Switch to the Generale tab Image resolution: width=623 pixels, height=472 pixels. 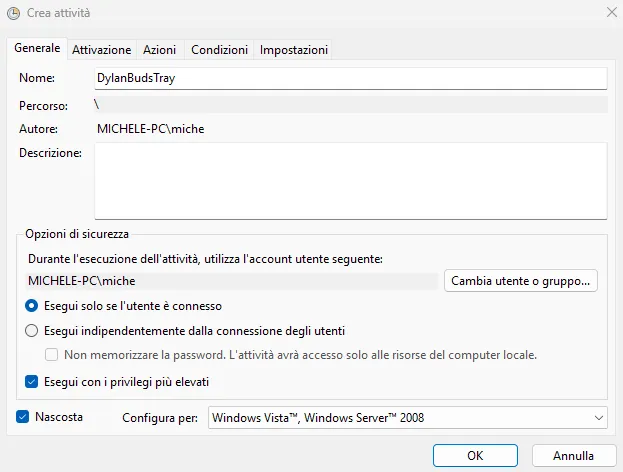pos(37,48)
